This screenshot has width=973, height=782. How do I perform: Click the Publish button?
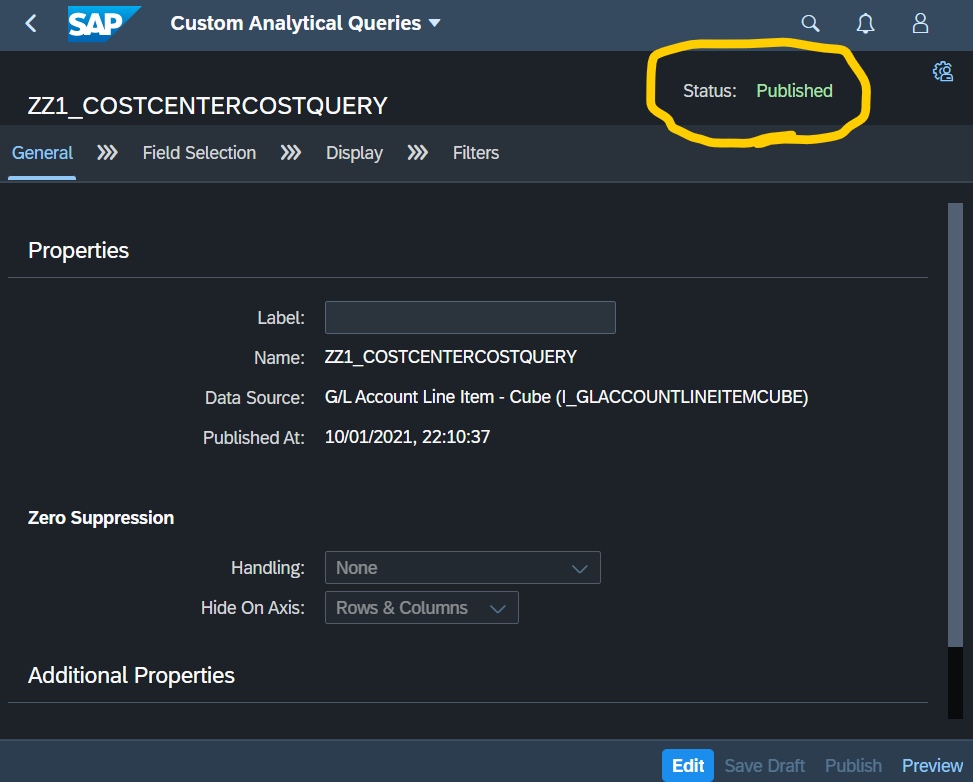pos(852,765)
